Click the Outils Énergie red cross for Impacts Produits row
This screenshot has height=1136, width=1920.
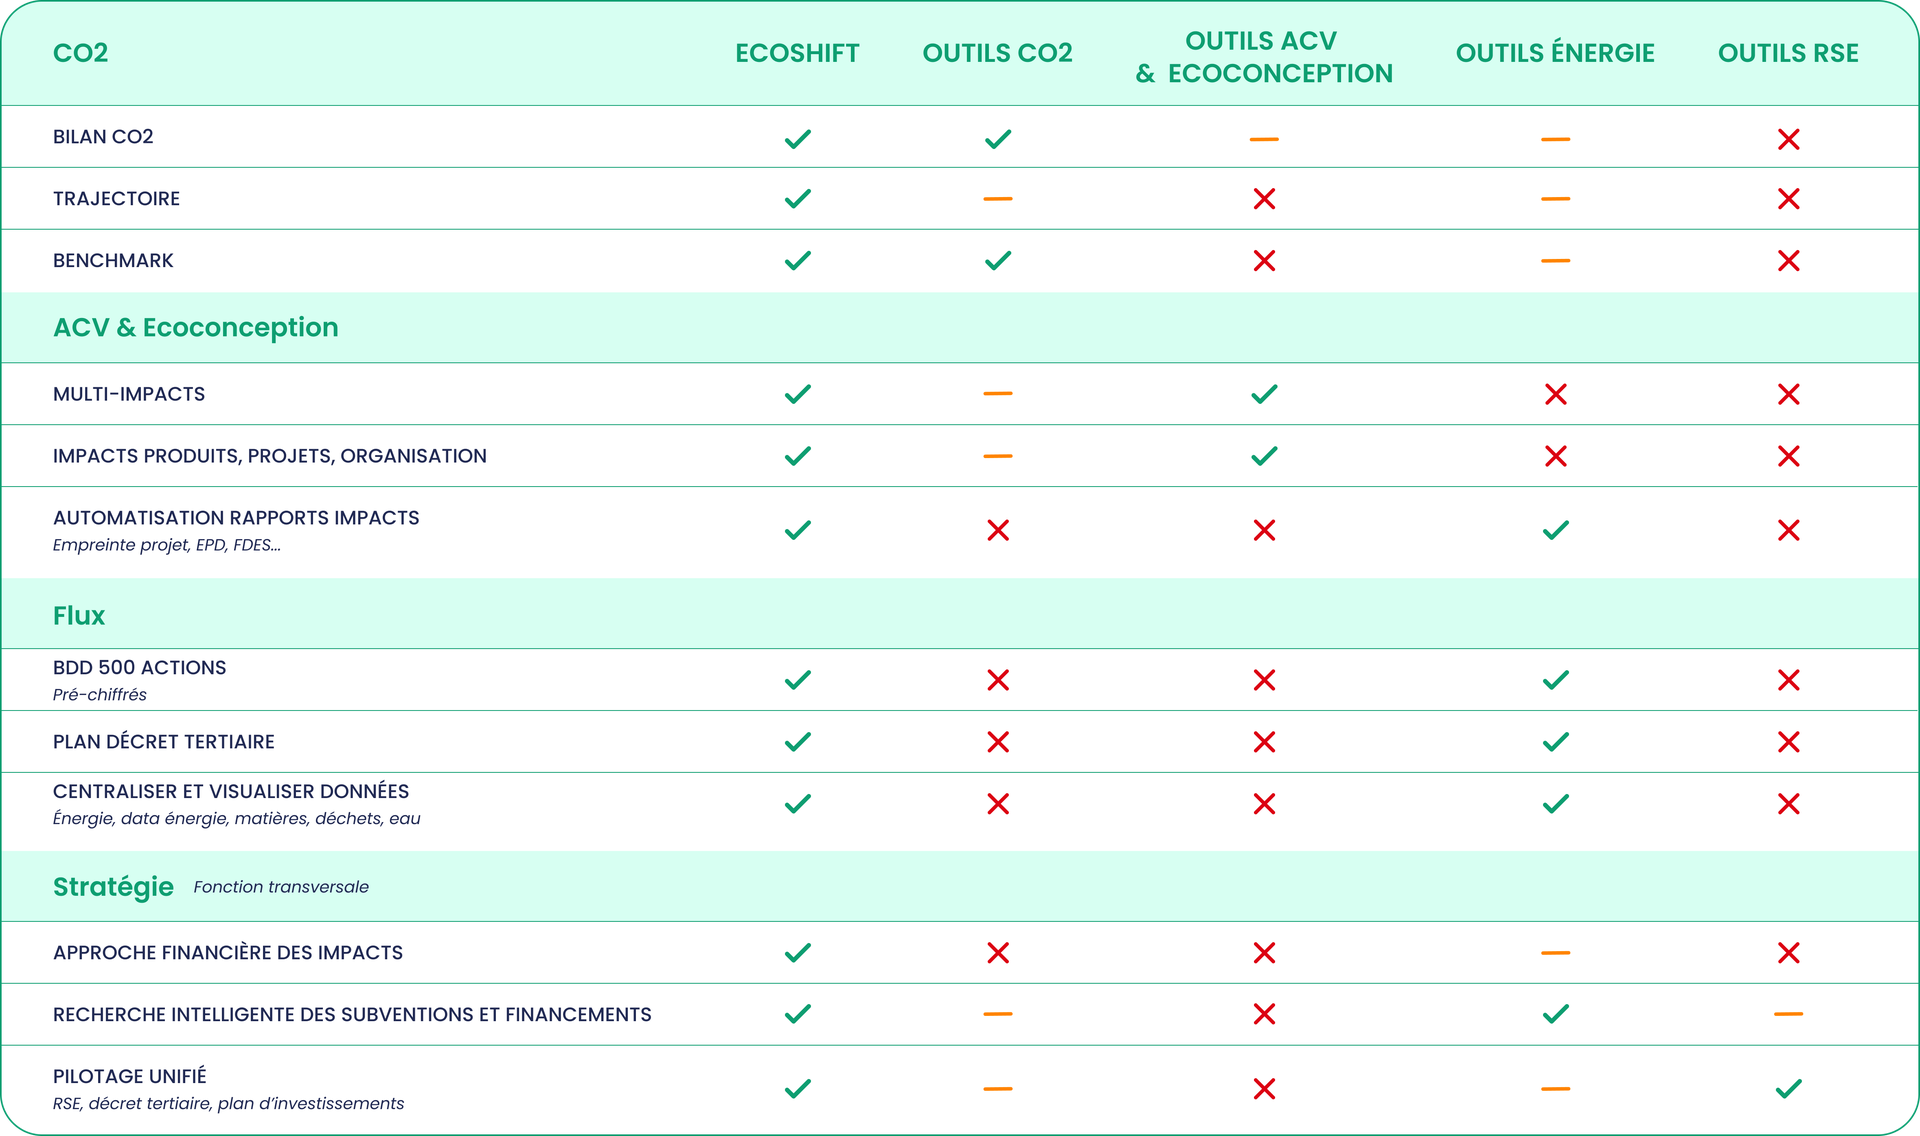pyautogui.click(x=1555, y=456)
